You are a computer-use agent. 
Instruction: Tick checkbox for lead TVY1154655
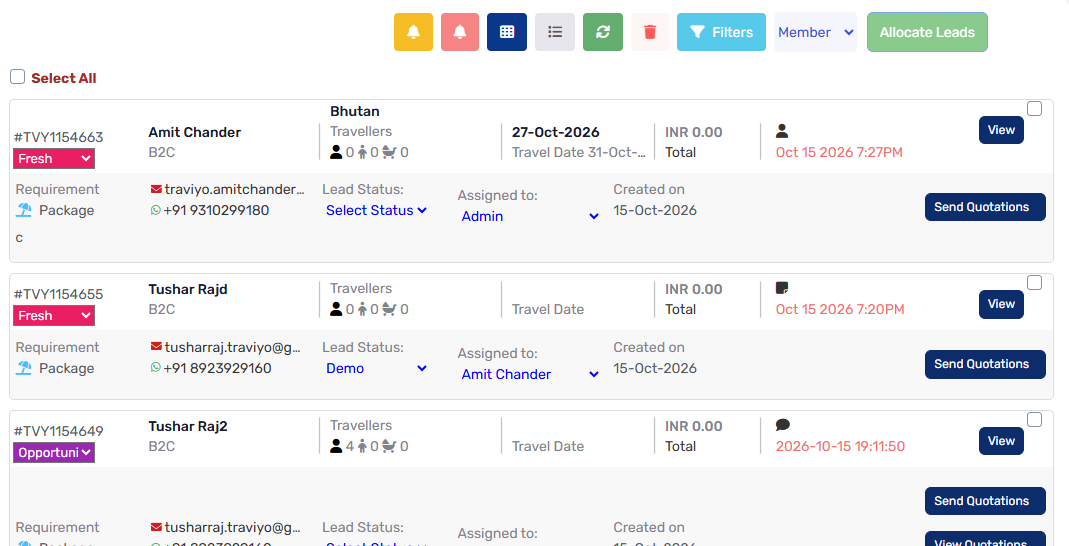[1034, 282]
